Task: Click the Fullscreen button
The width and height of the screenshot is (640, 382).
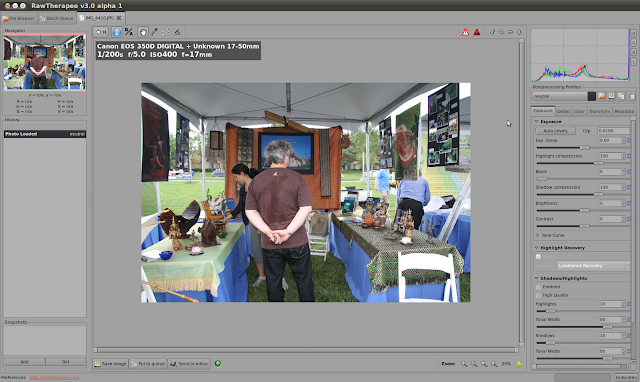Action: point(626,378)
